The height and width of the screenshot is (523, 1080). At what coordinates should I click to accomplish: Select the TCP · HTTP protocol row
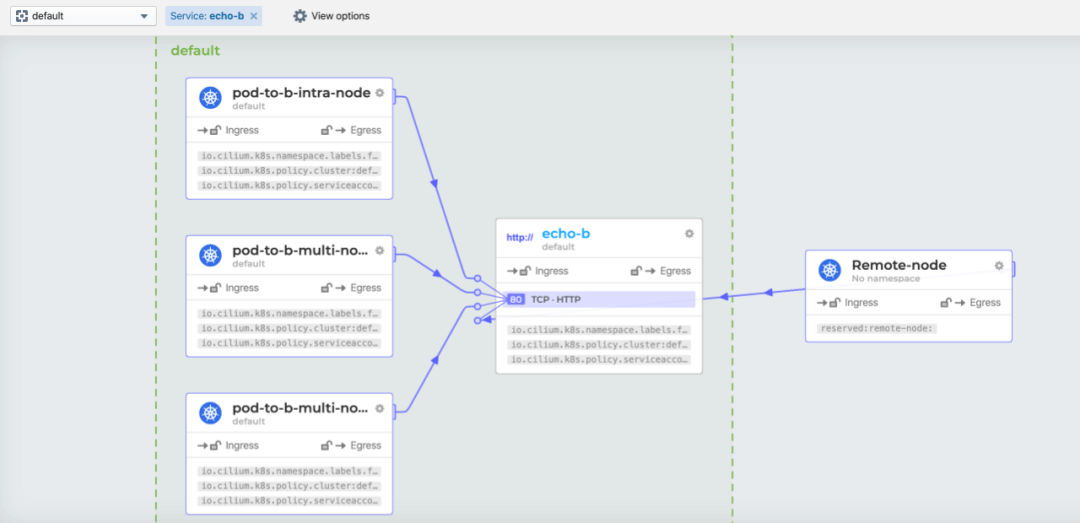(x=601, y=300)
